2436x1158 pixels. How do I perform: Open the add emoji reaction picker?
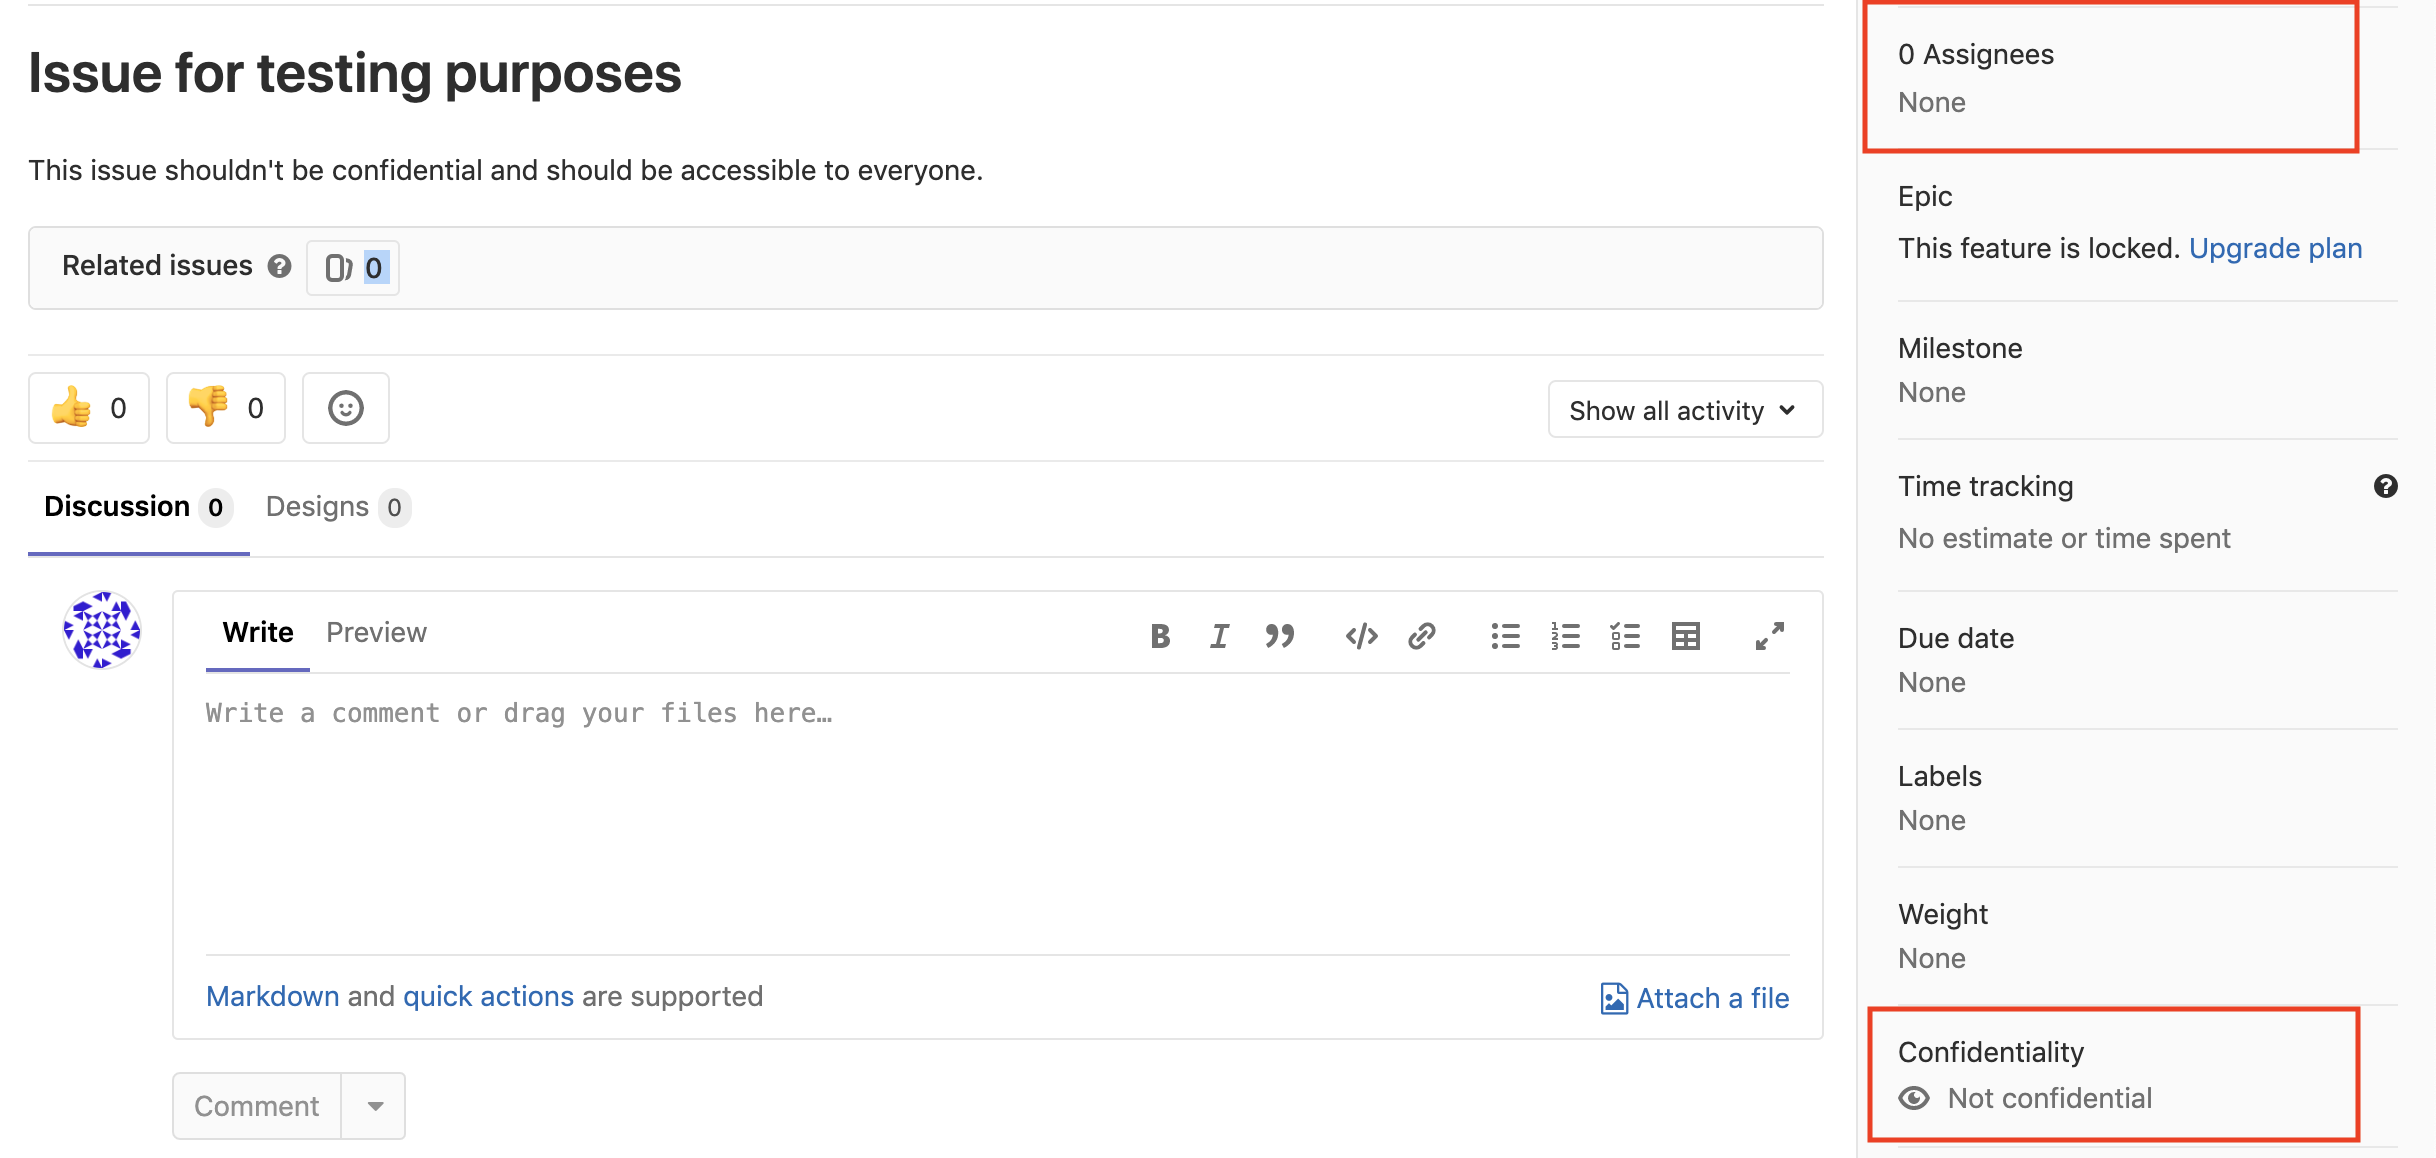click(x=346, y=408)
